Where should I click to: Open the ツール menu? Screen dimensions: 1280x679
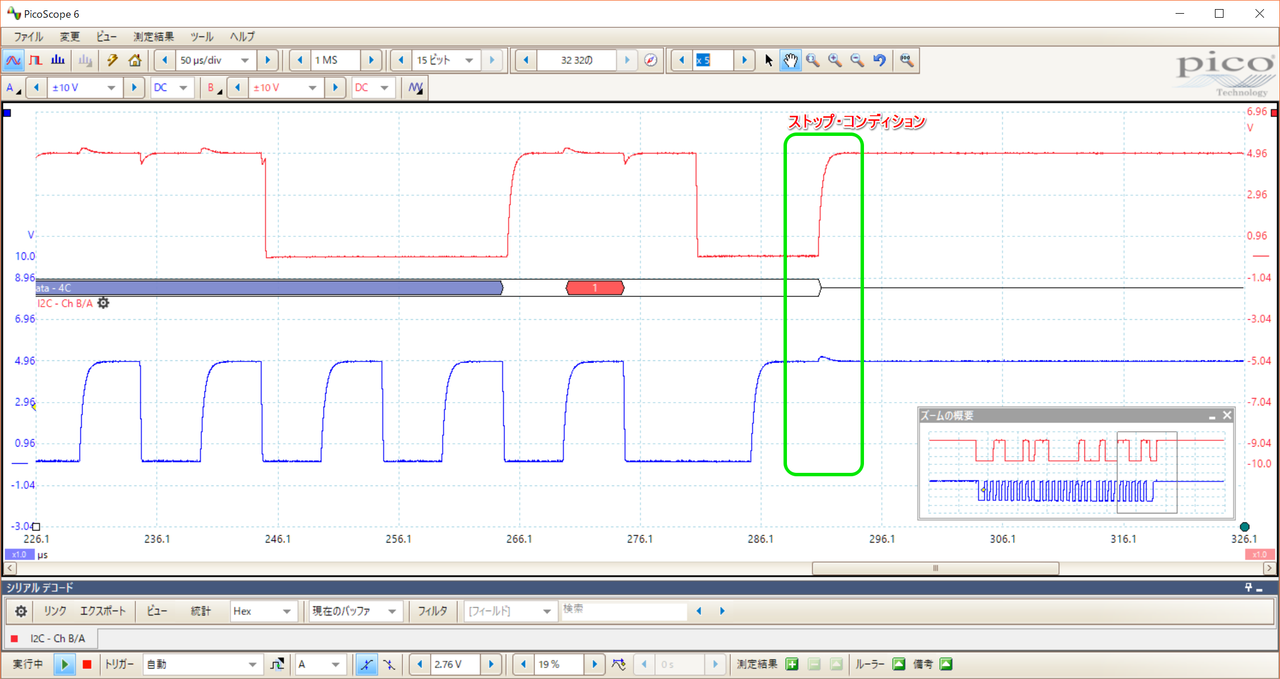point(201,36)
